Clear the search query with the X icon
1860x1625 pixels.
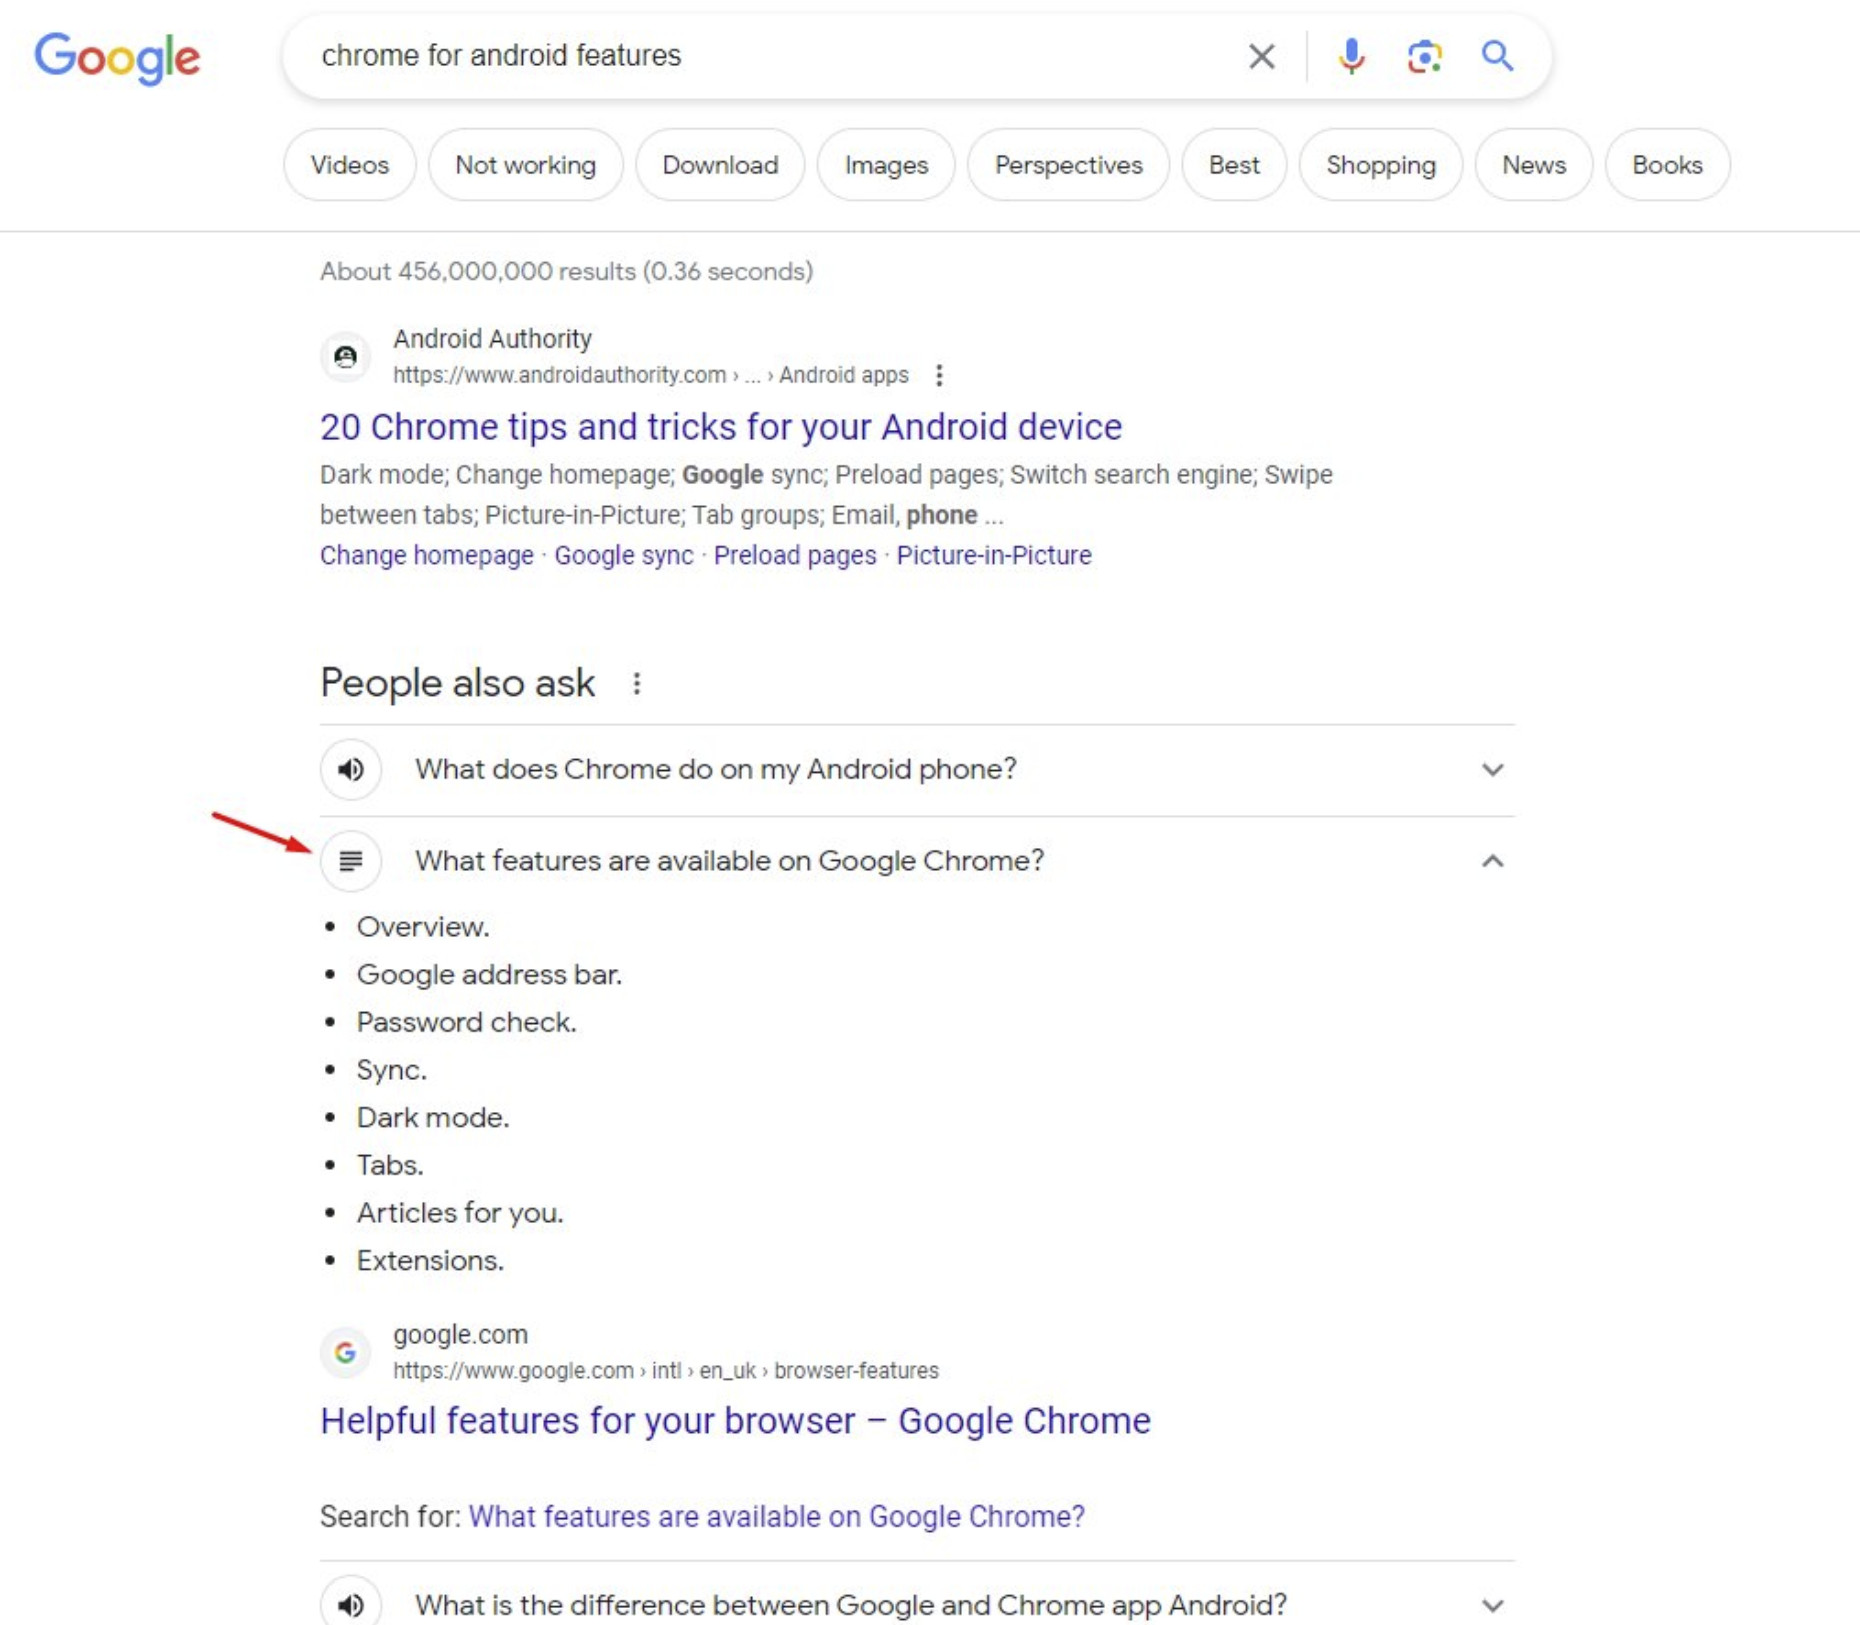(x=1261, y=57)
